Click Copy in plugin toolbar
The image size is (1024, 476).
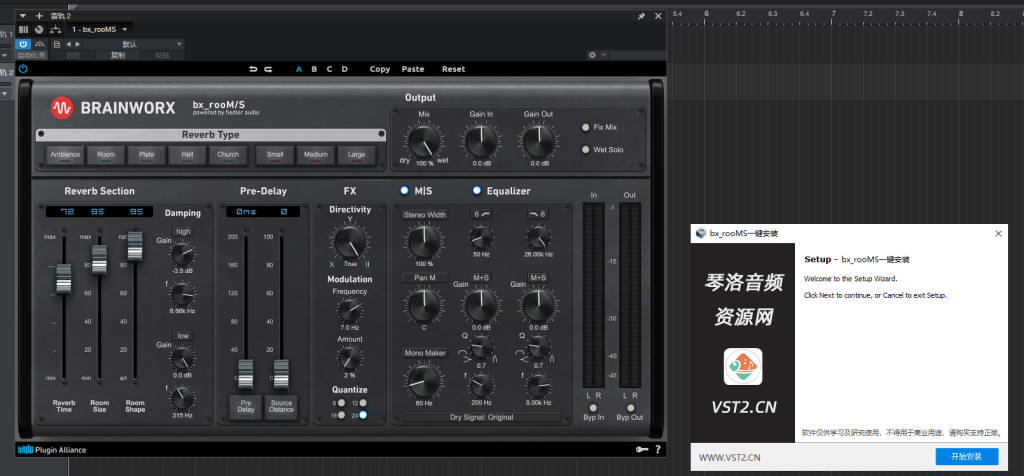(379, 69)
